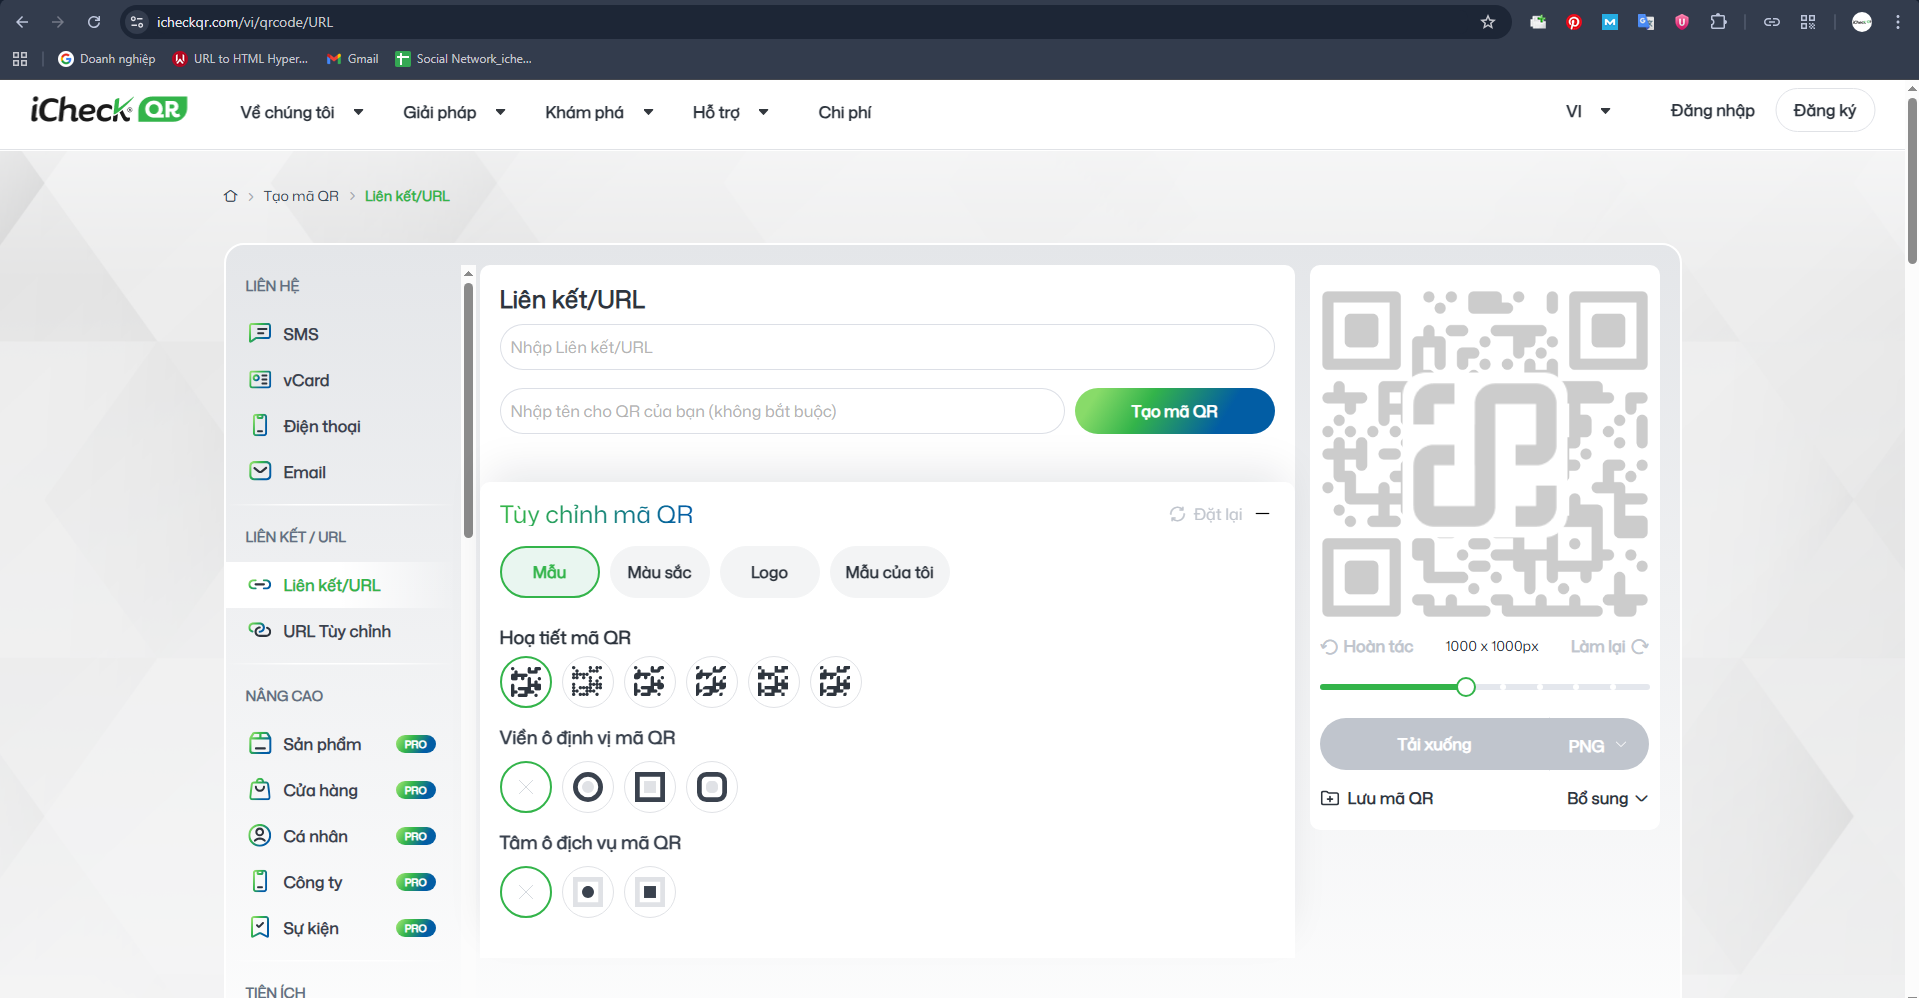Screen dimensions: 1919x998
Task: Select the square center for position marker
Action: pos(650,892)
